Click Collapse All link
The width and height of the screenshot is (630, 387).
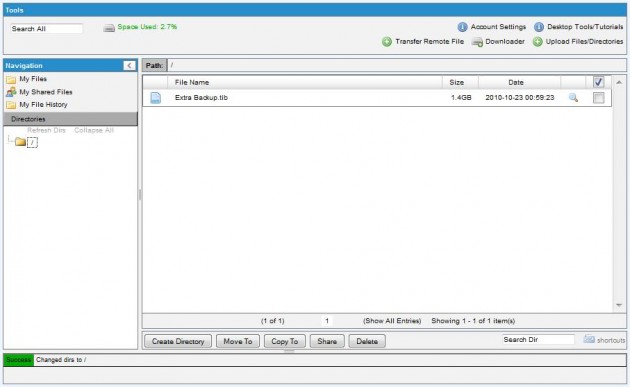click(x=94, y=130)
